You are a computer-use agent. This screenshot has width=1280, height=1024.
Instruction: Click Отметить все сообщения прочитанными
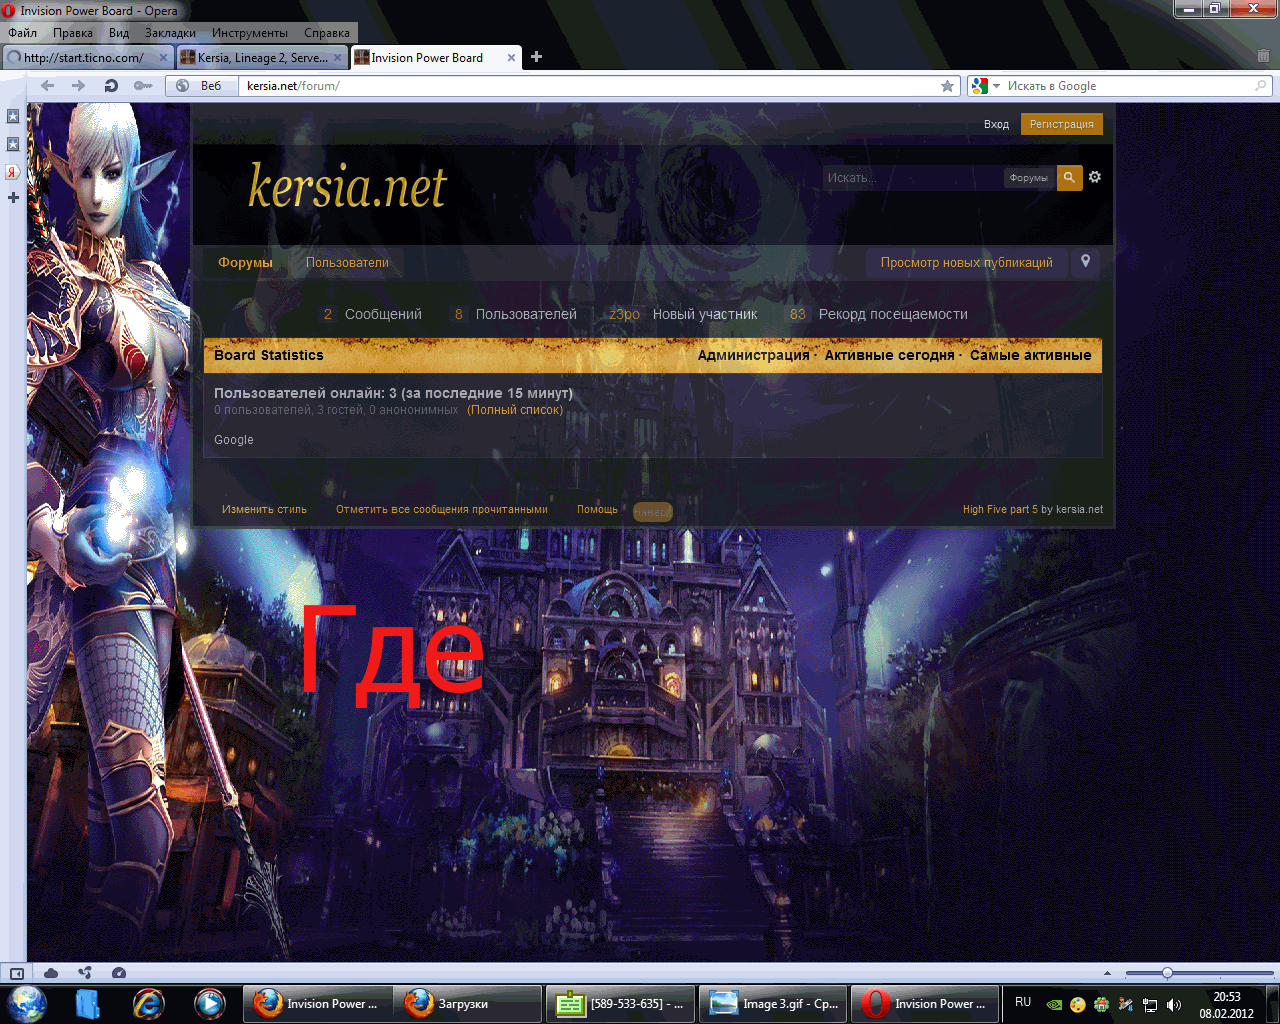(442, 509)
